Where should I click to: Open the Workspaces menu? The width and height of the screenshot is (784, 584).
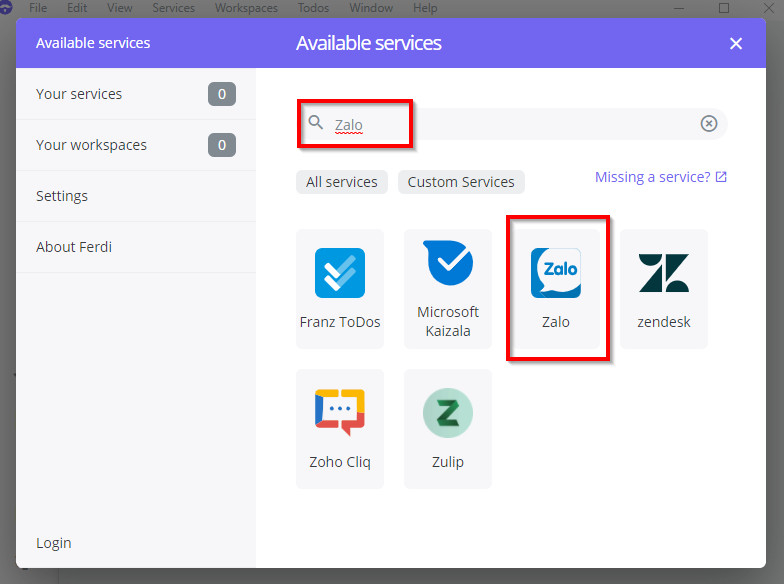point(246,8)
